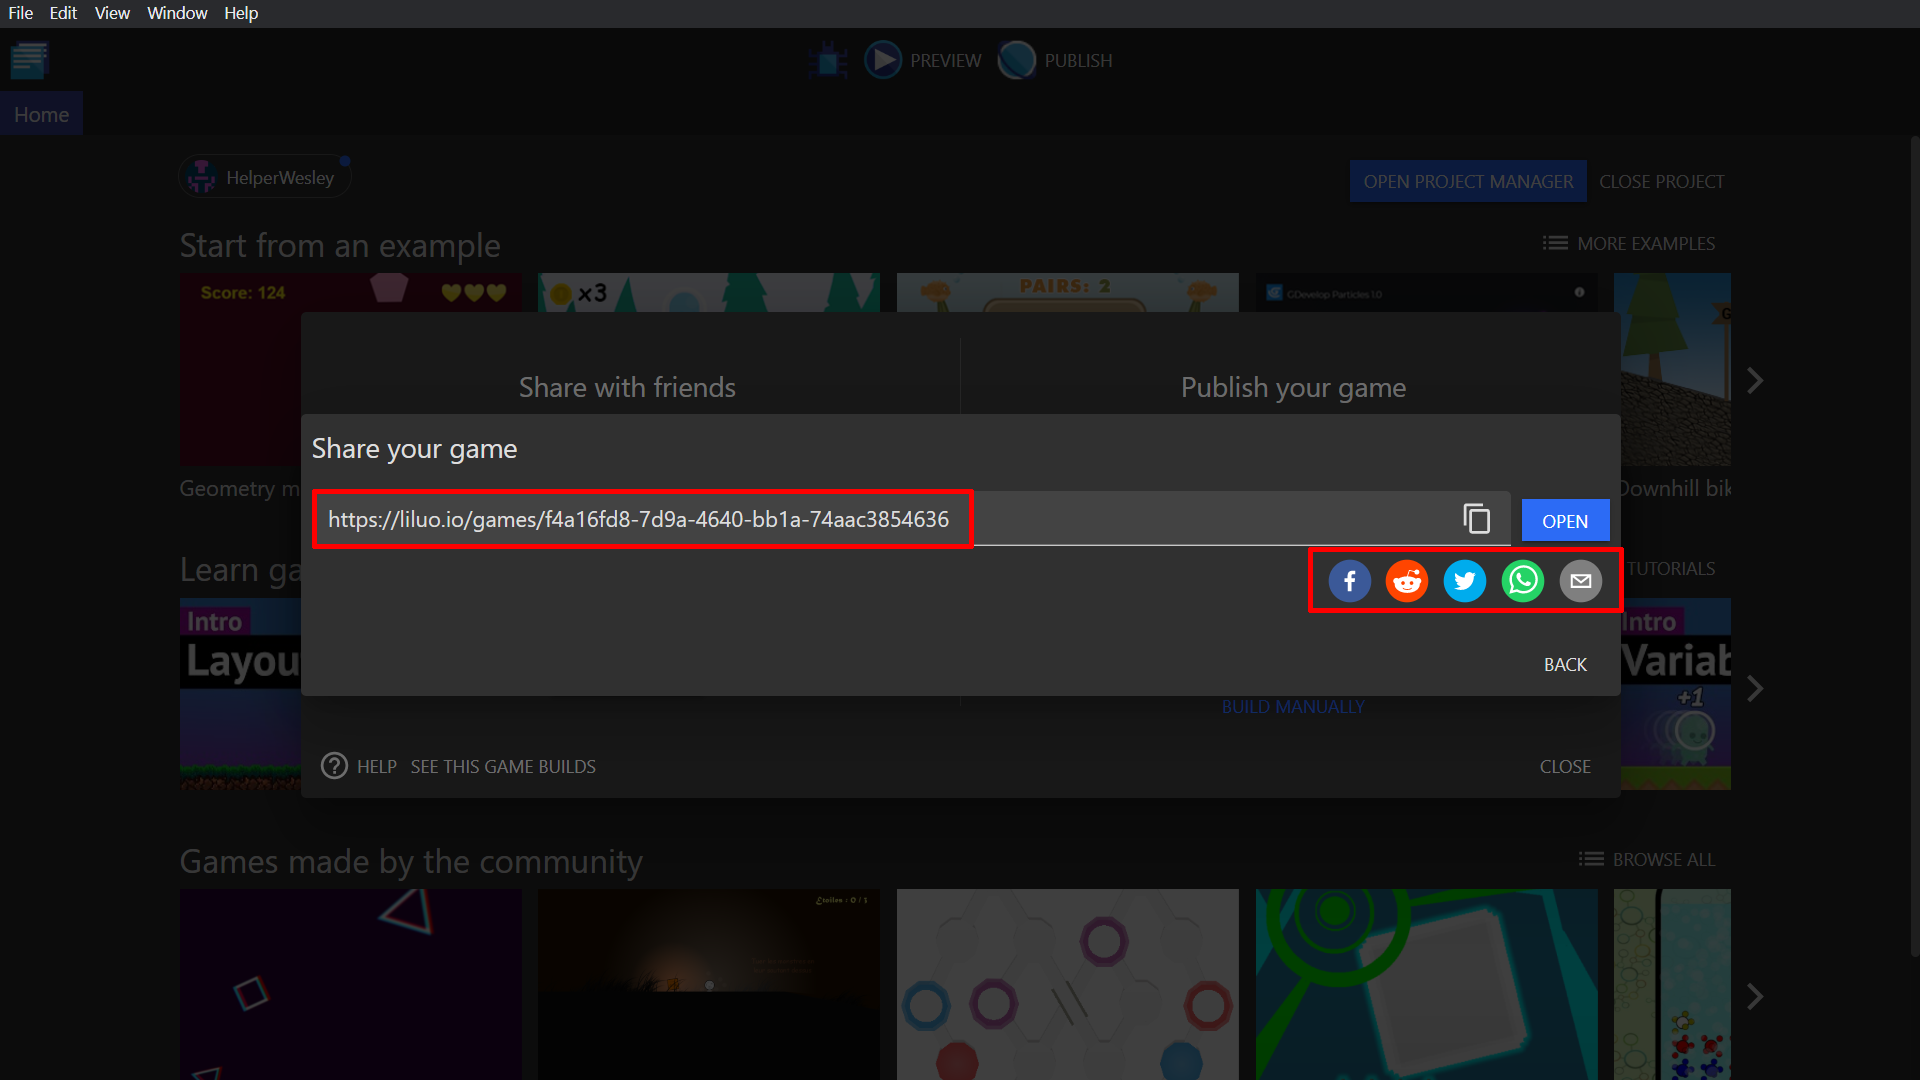The height and width of the screenshot is (1080, 1920).
Task: Click the OPEN button for game URL
Action: click(1565, 520)
